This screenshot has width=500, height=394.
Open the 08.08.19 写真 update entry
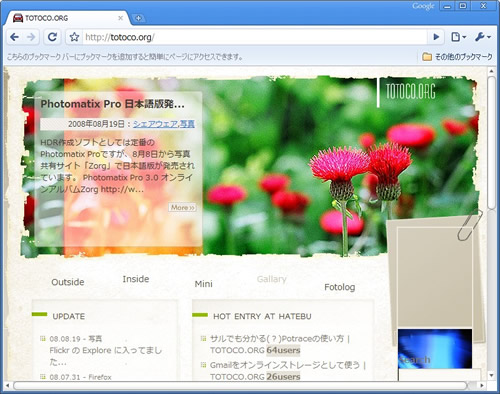tap(76, 339)
